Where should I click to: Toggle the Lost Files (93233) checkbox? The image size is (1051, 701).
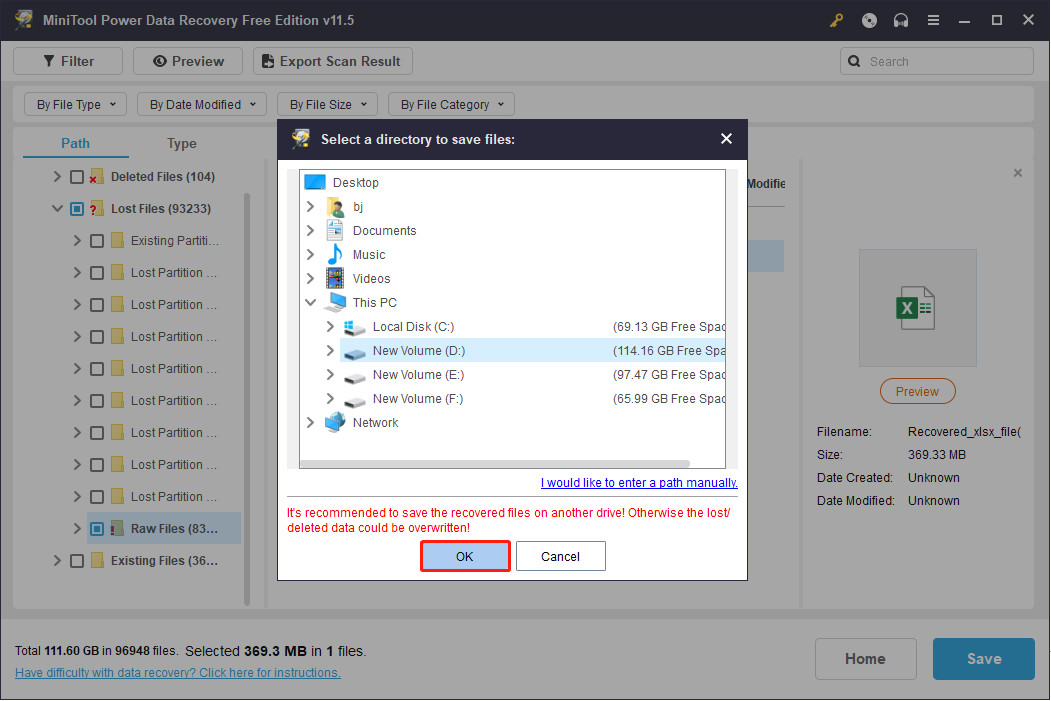pyautogui.click(x=77, y=209)
